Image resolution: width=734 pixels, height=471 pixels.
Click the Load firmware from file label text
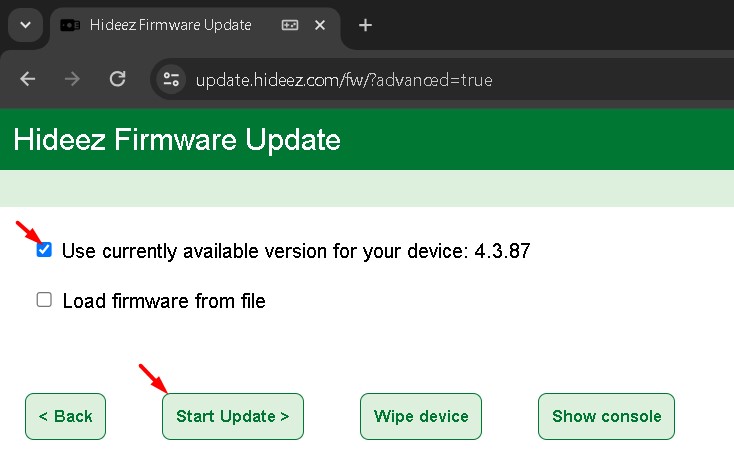pos(164,301)
